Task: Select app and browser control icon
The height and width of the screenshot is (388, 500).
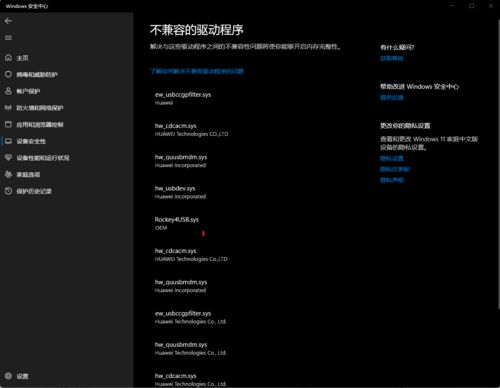Action: click(x=8, y=124)
